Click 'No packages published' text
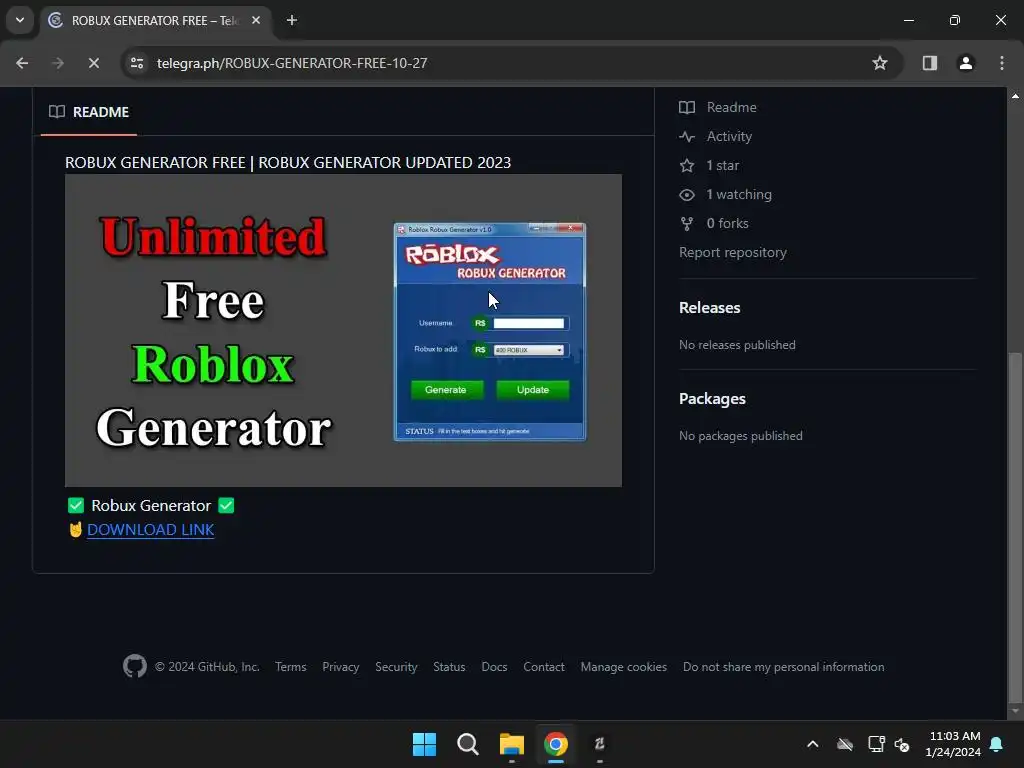Viewport: 1024px width, 768px height. pos(741,436)
